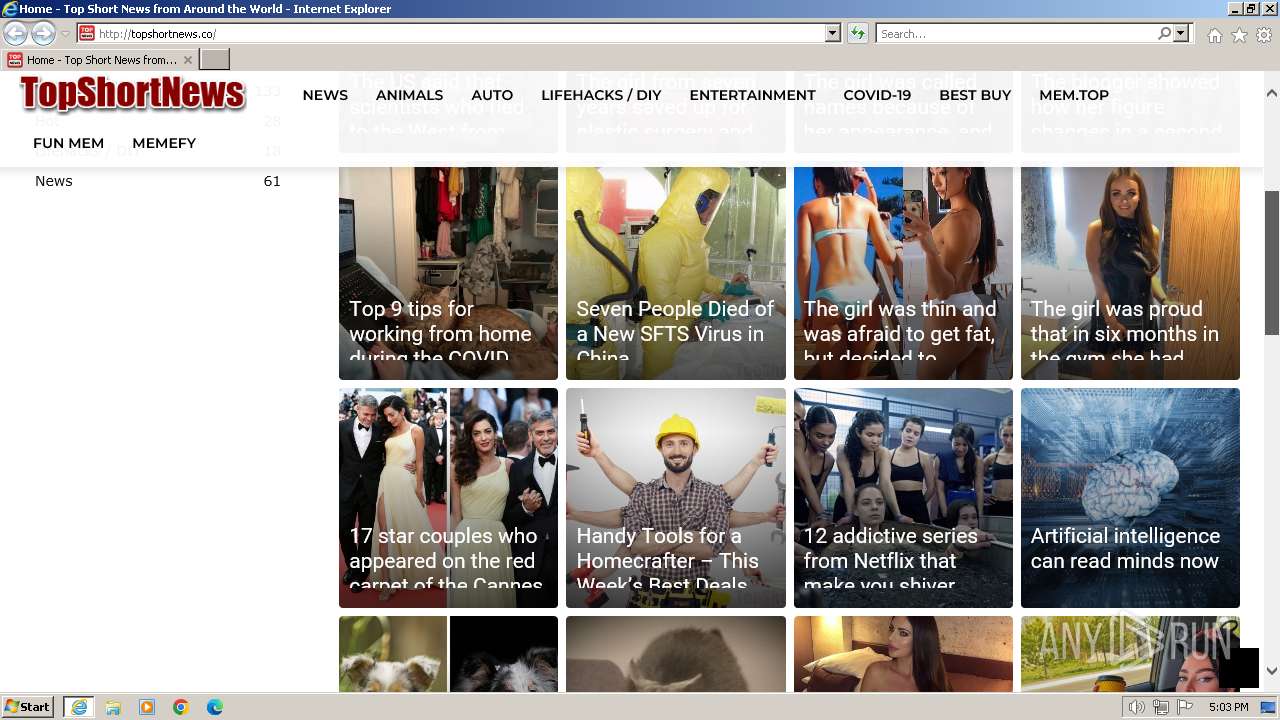Open the COVID-19 menu item
Screen dimensions: 1280x720
pyautogui.click(x=877, y=95)
